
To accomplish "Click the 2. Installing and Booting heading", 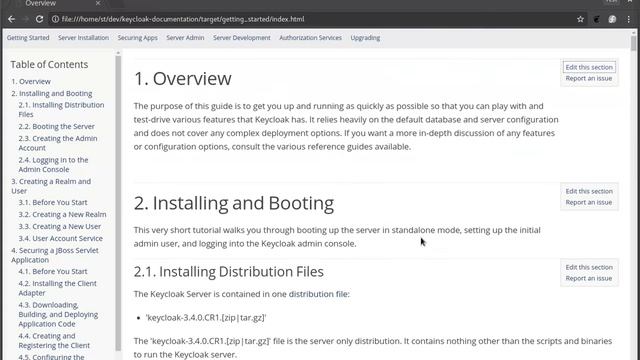I will click(x=234, y=203).
